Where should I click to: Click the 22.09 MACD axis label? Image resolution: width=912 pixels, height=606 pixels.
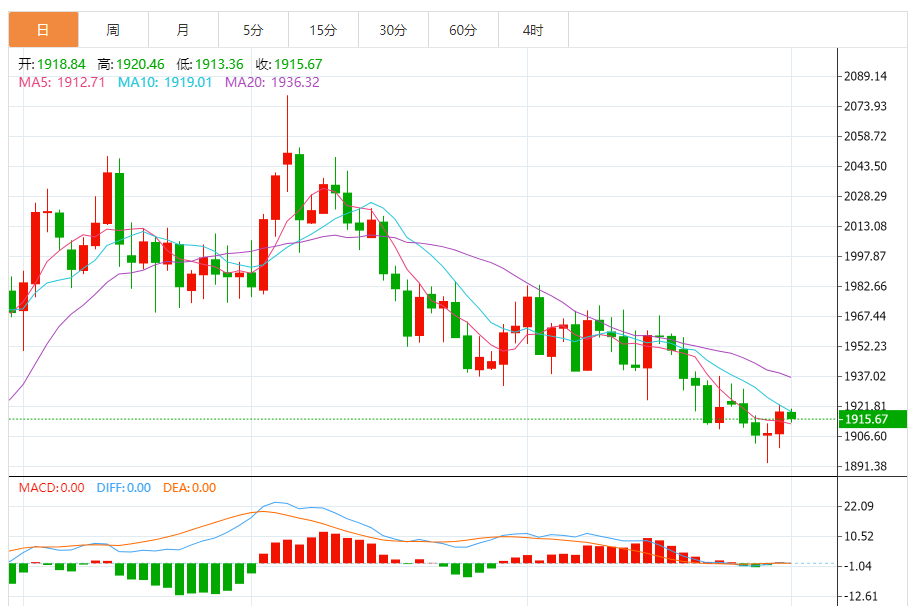pyautogui.click(x=858, y=506)
